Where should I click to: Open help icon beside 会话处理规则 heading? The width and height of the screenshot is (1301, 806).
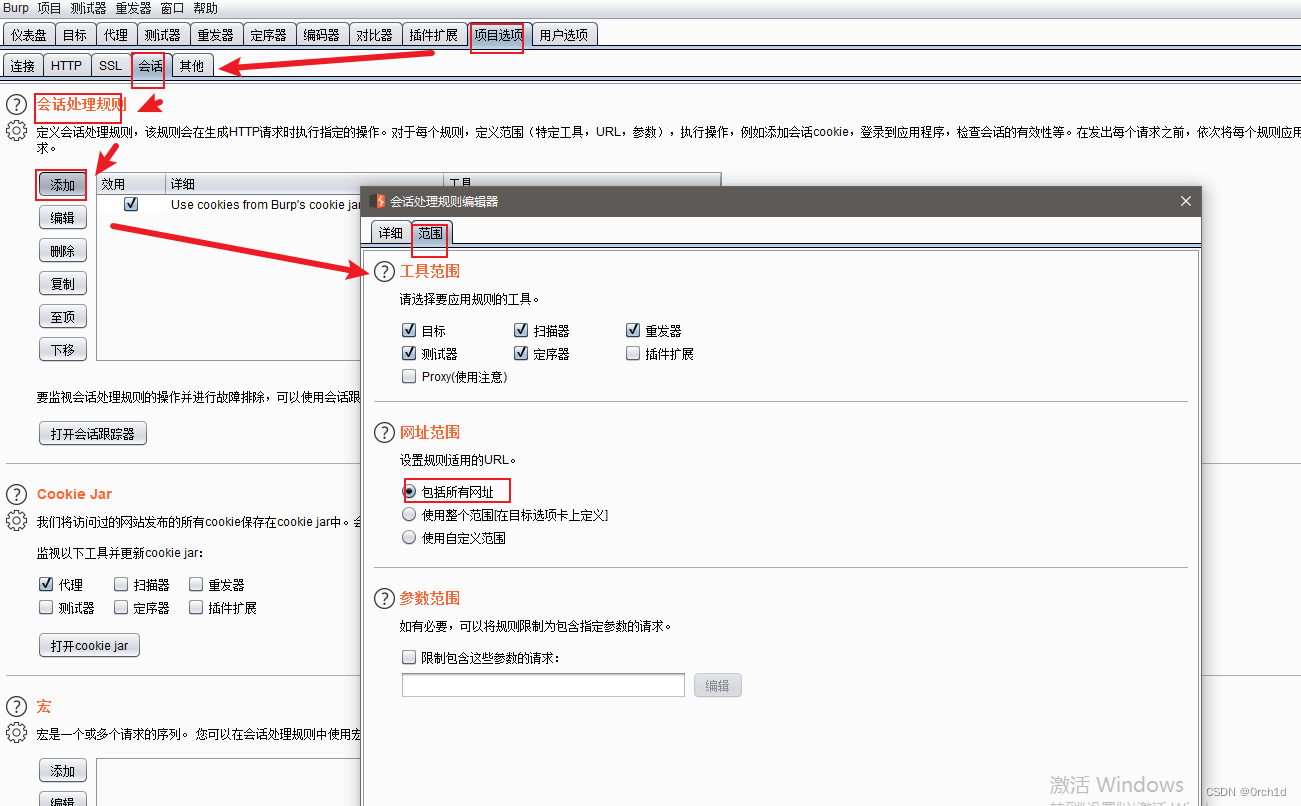[16, 104]
